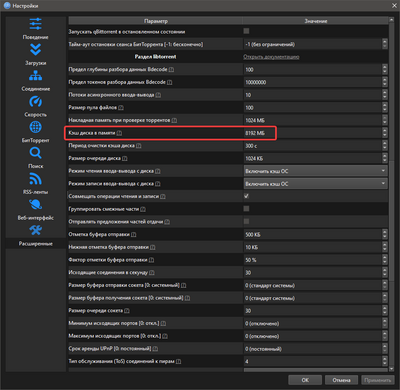Click the Параметр column header
The height and width of the screenshot is (390, 400).
[156, 21]
